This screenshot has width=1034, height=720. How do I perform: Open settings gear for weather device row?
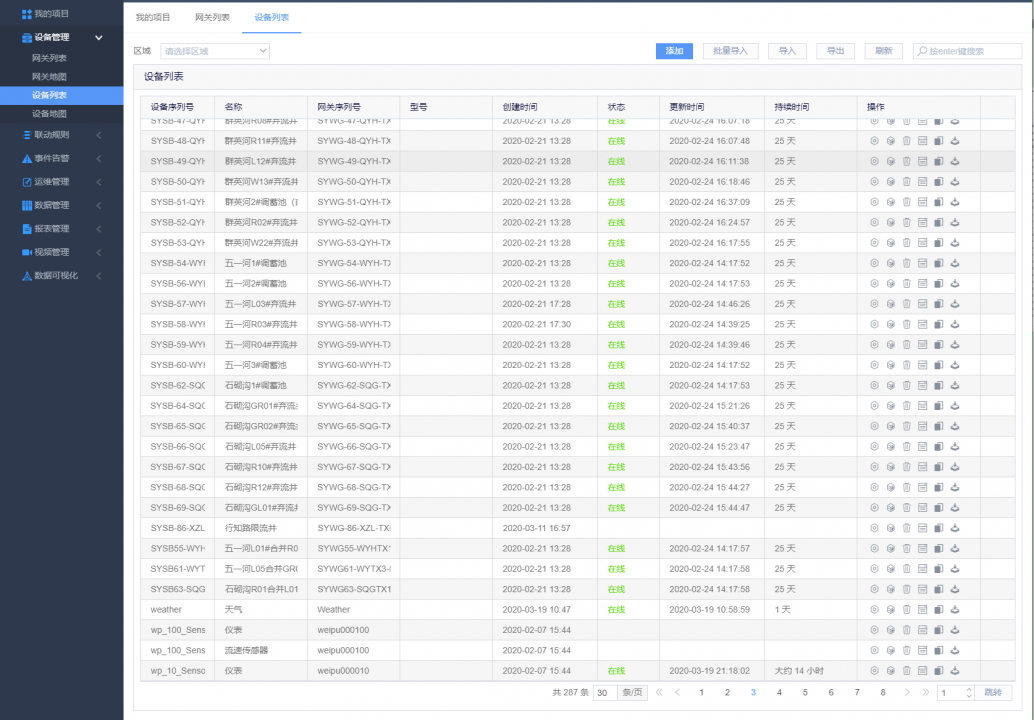(x=874, y=609)
